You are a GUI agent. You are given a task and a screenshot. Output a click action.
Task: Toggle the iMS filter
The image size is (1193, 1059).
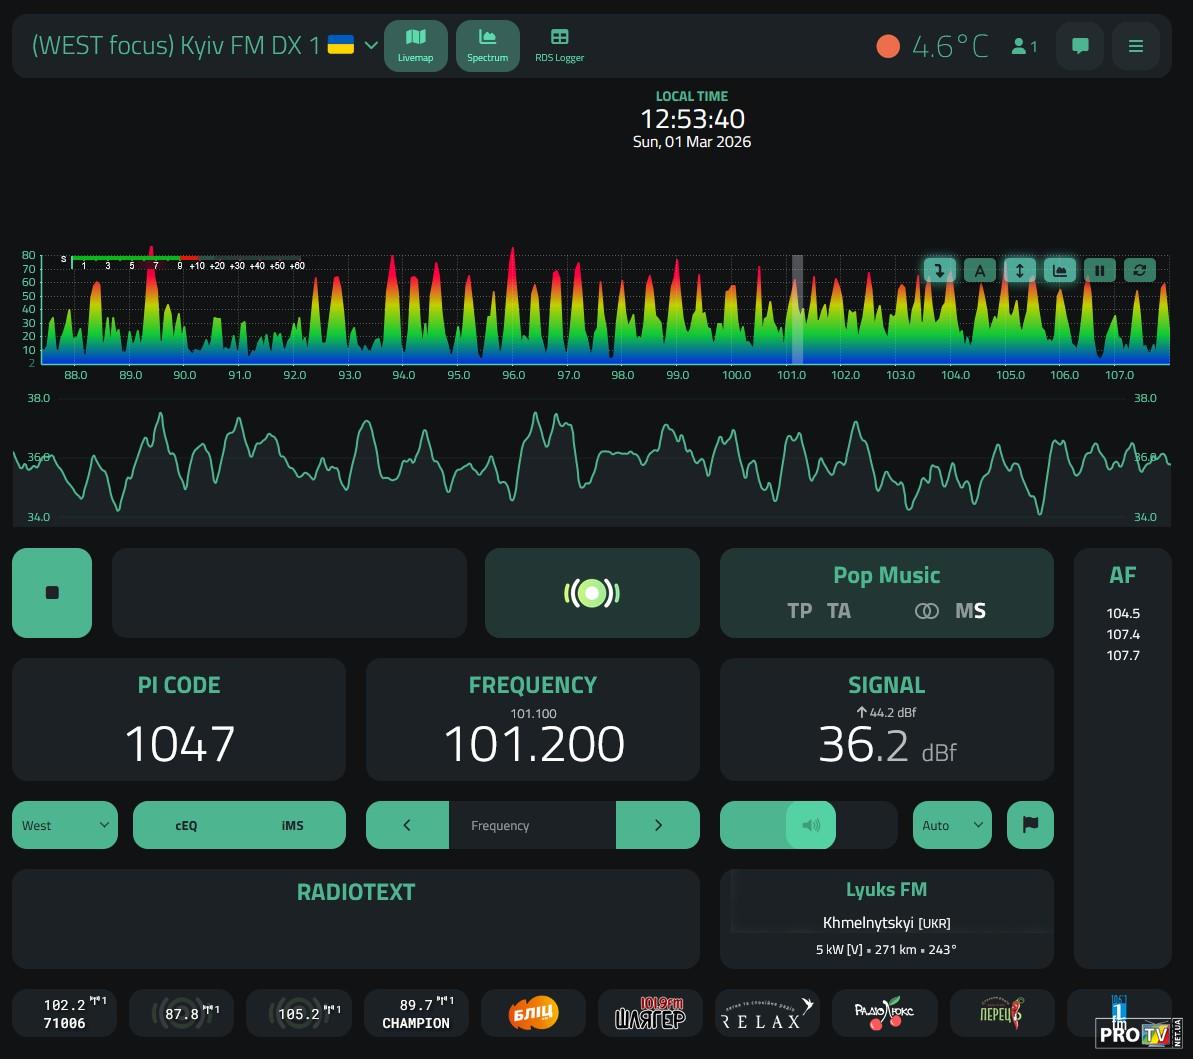(292, 825)
